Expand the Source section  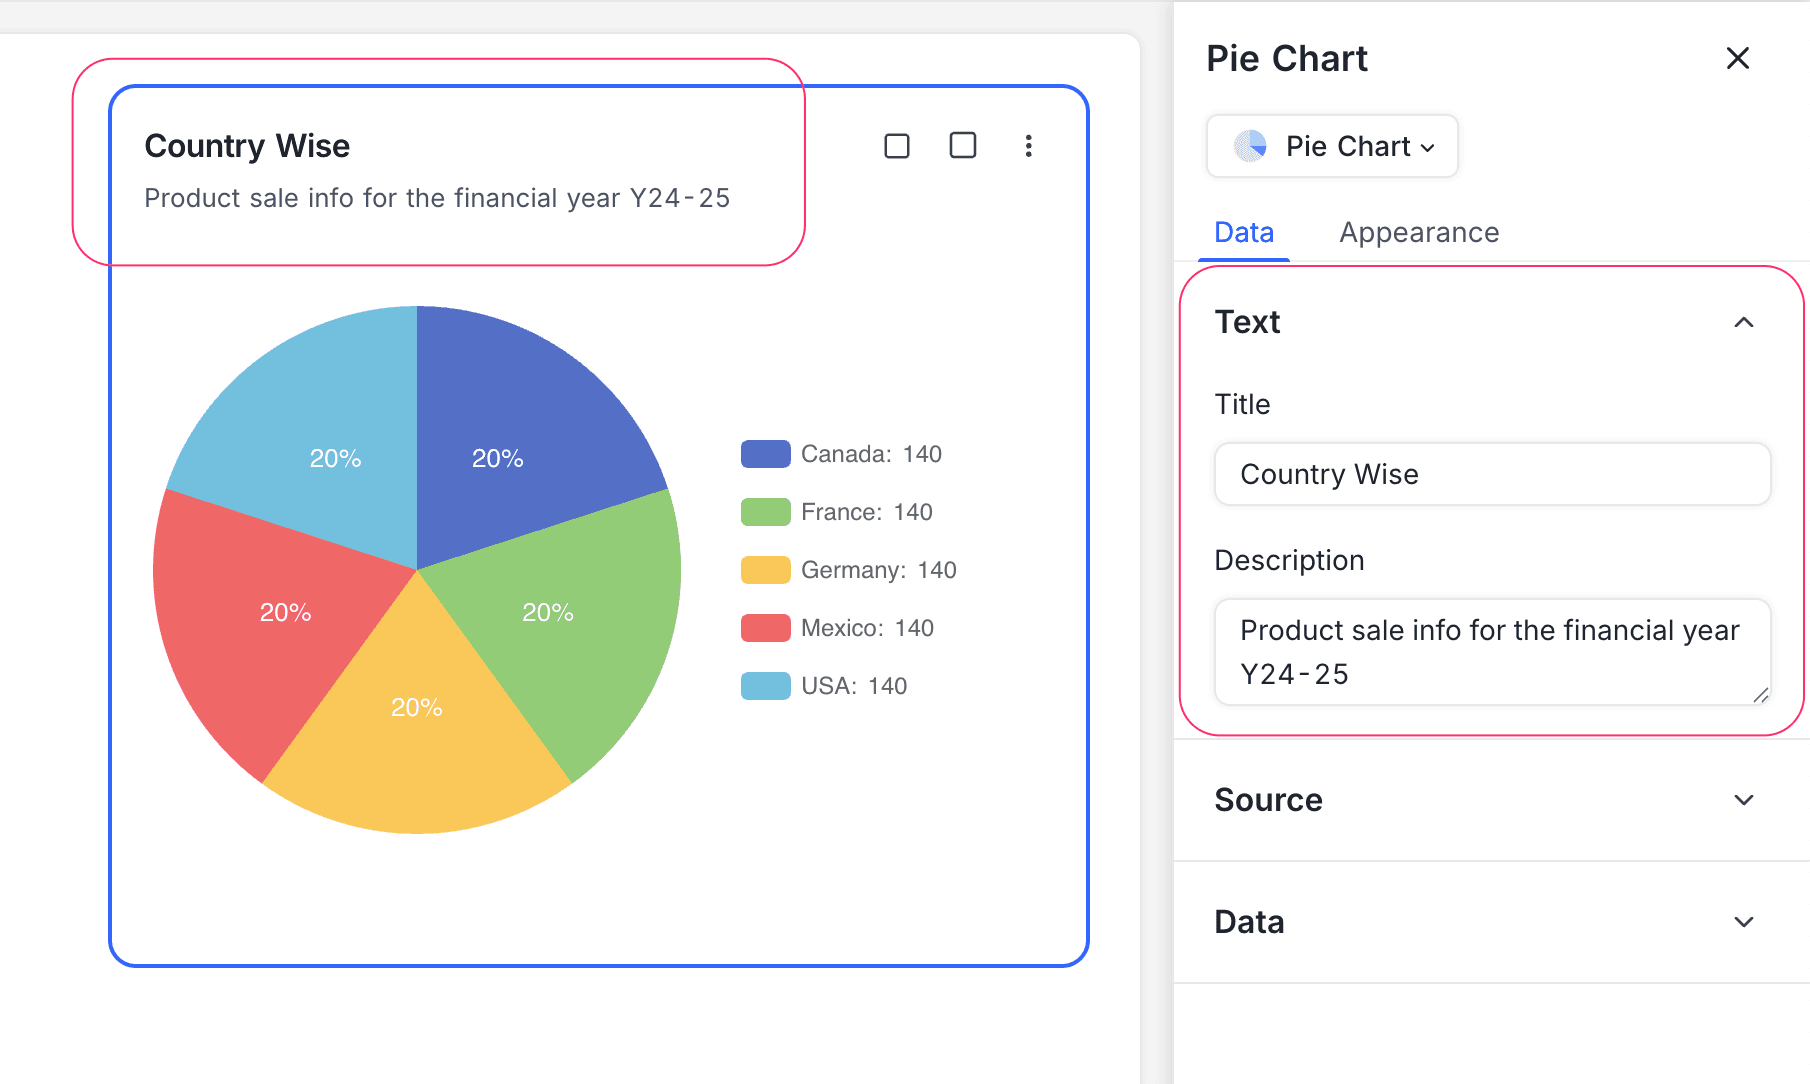point(1743,800)
